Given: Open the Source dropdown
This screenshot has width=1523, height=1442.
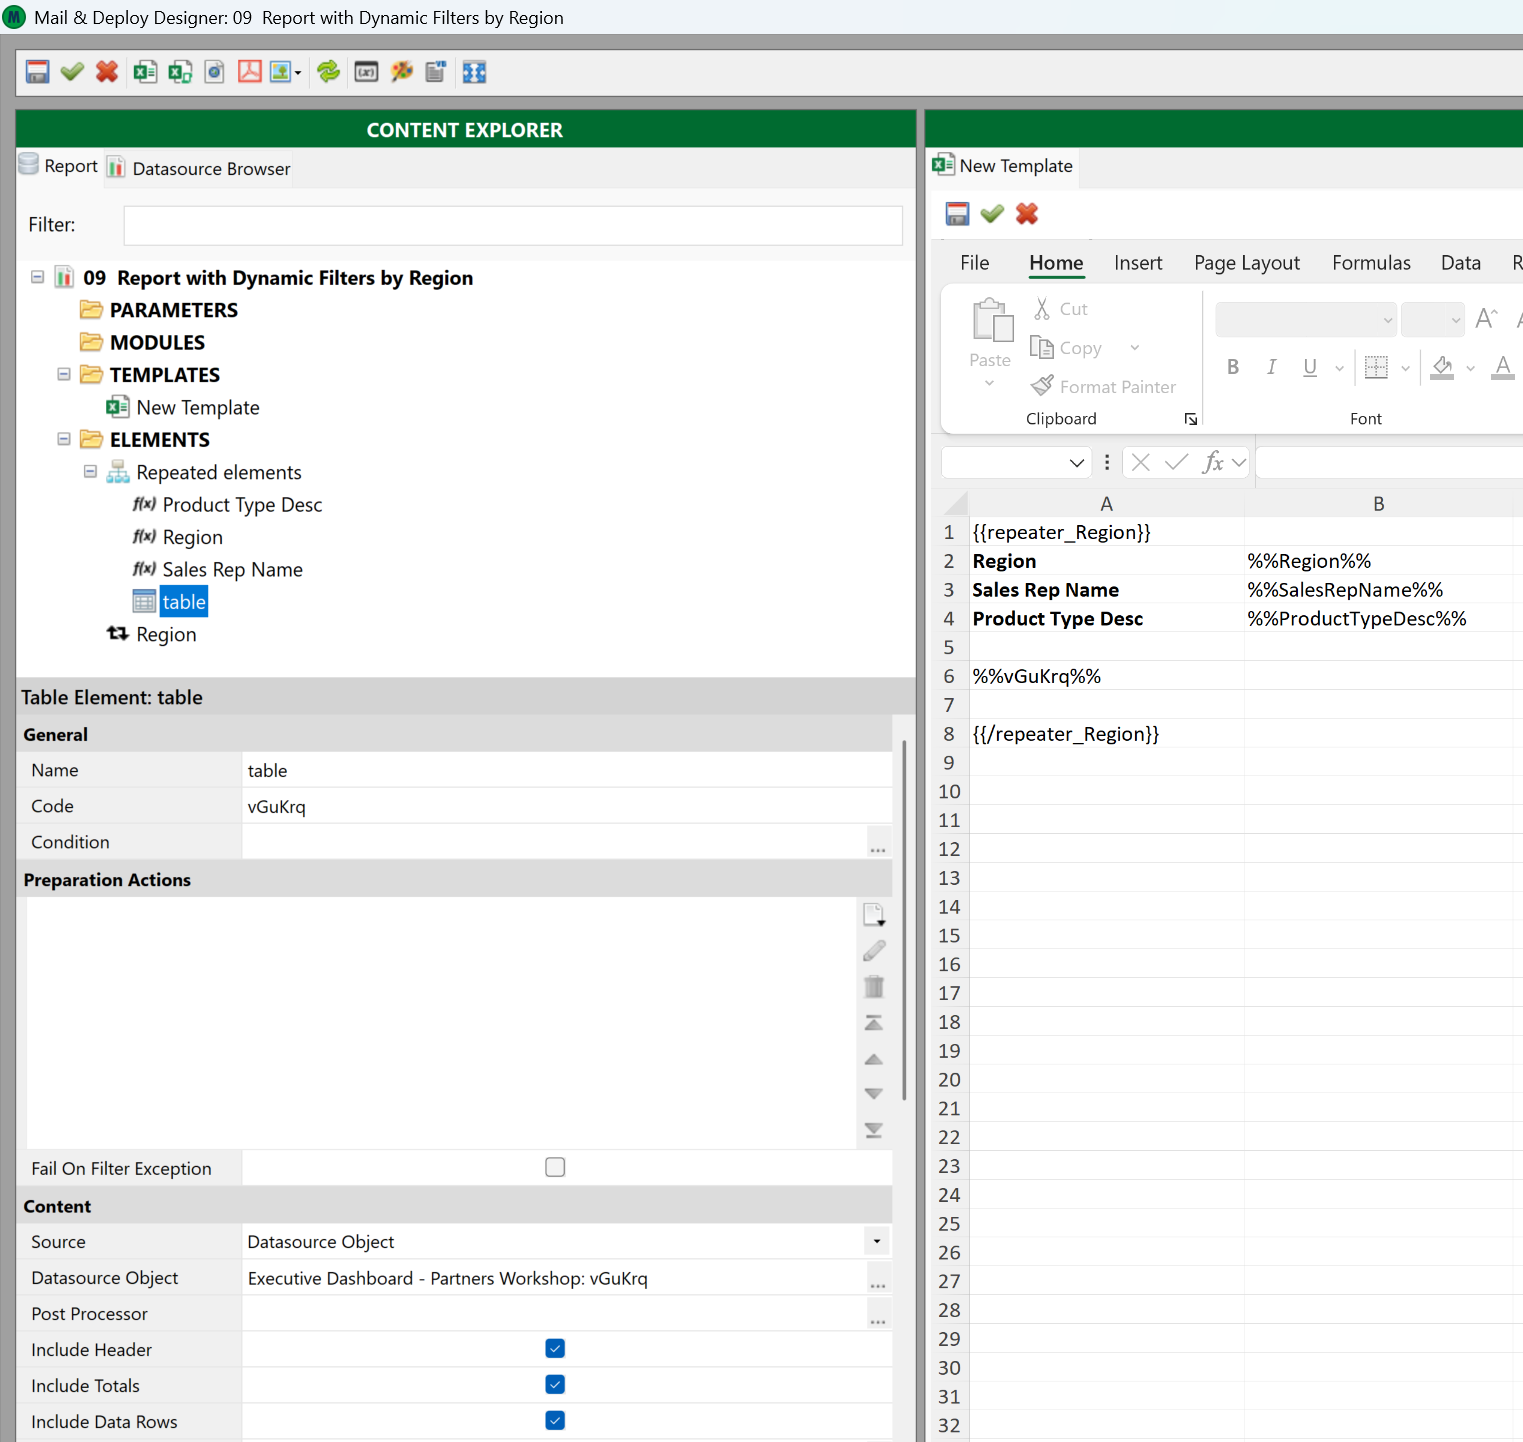Looking at the screenshot, I should pyautogui.click(x=876, y=1242).
